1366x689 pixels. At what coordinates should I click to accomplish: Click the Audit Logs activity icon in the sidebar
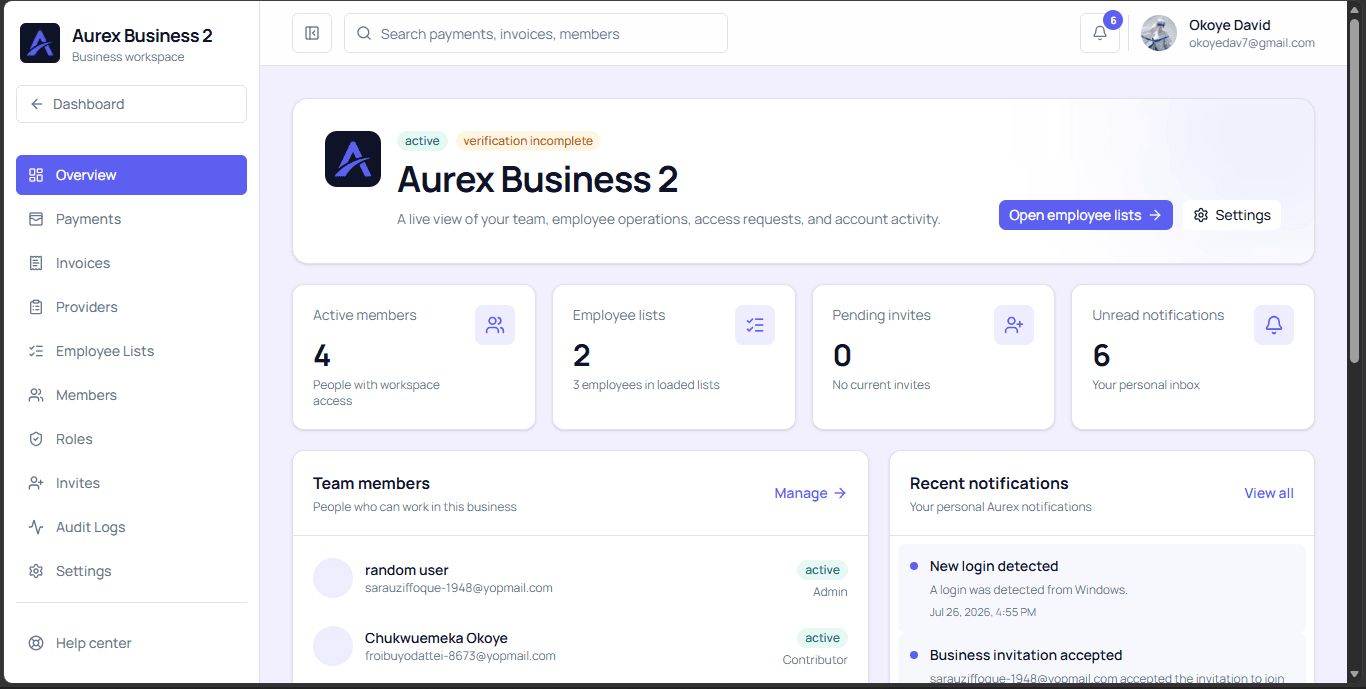click(x=36, y=527)
